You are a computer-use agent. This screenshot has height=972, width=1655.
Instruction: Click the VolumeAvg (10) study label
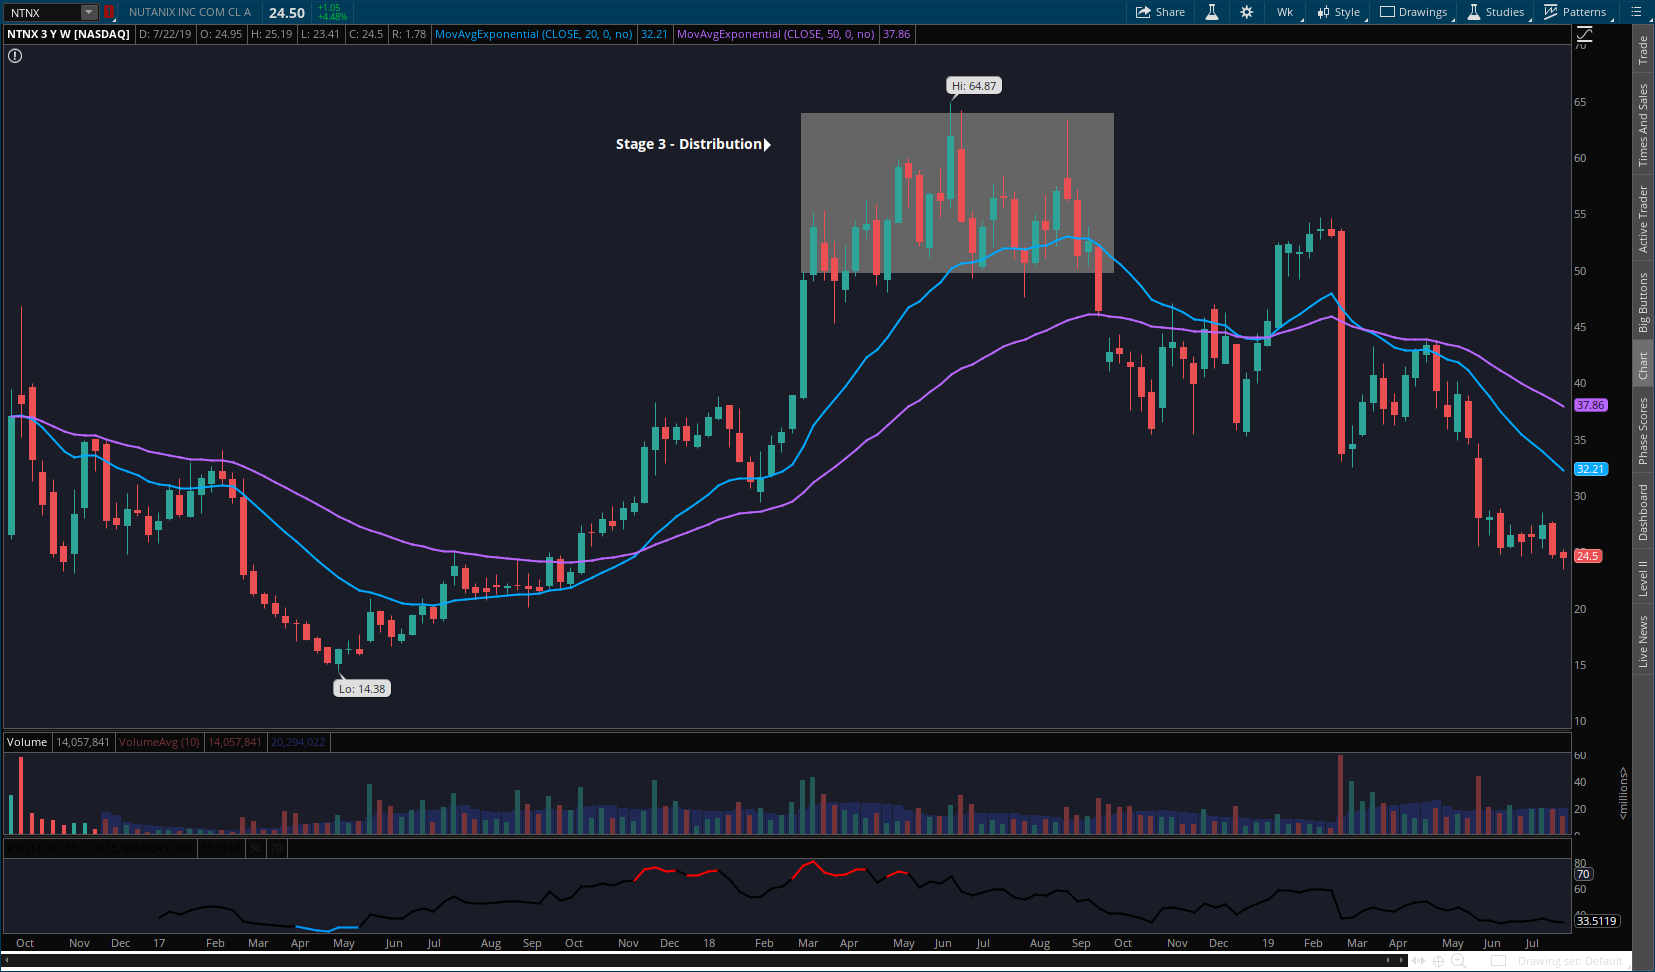click(x=159, y=742)
